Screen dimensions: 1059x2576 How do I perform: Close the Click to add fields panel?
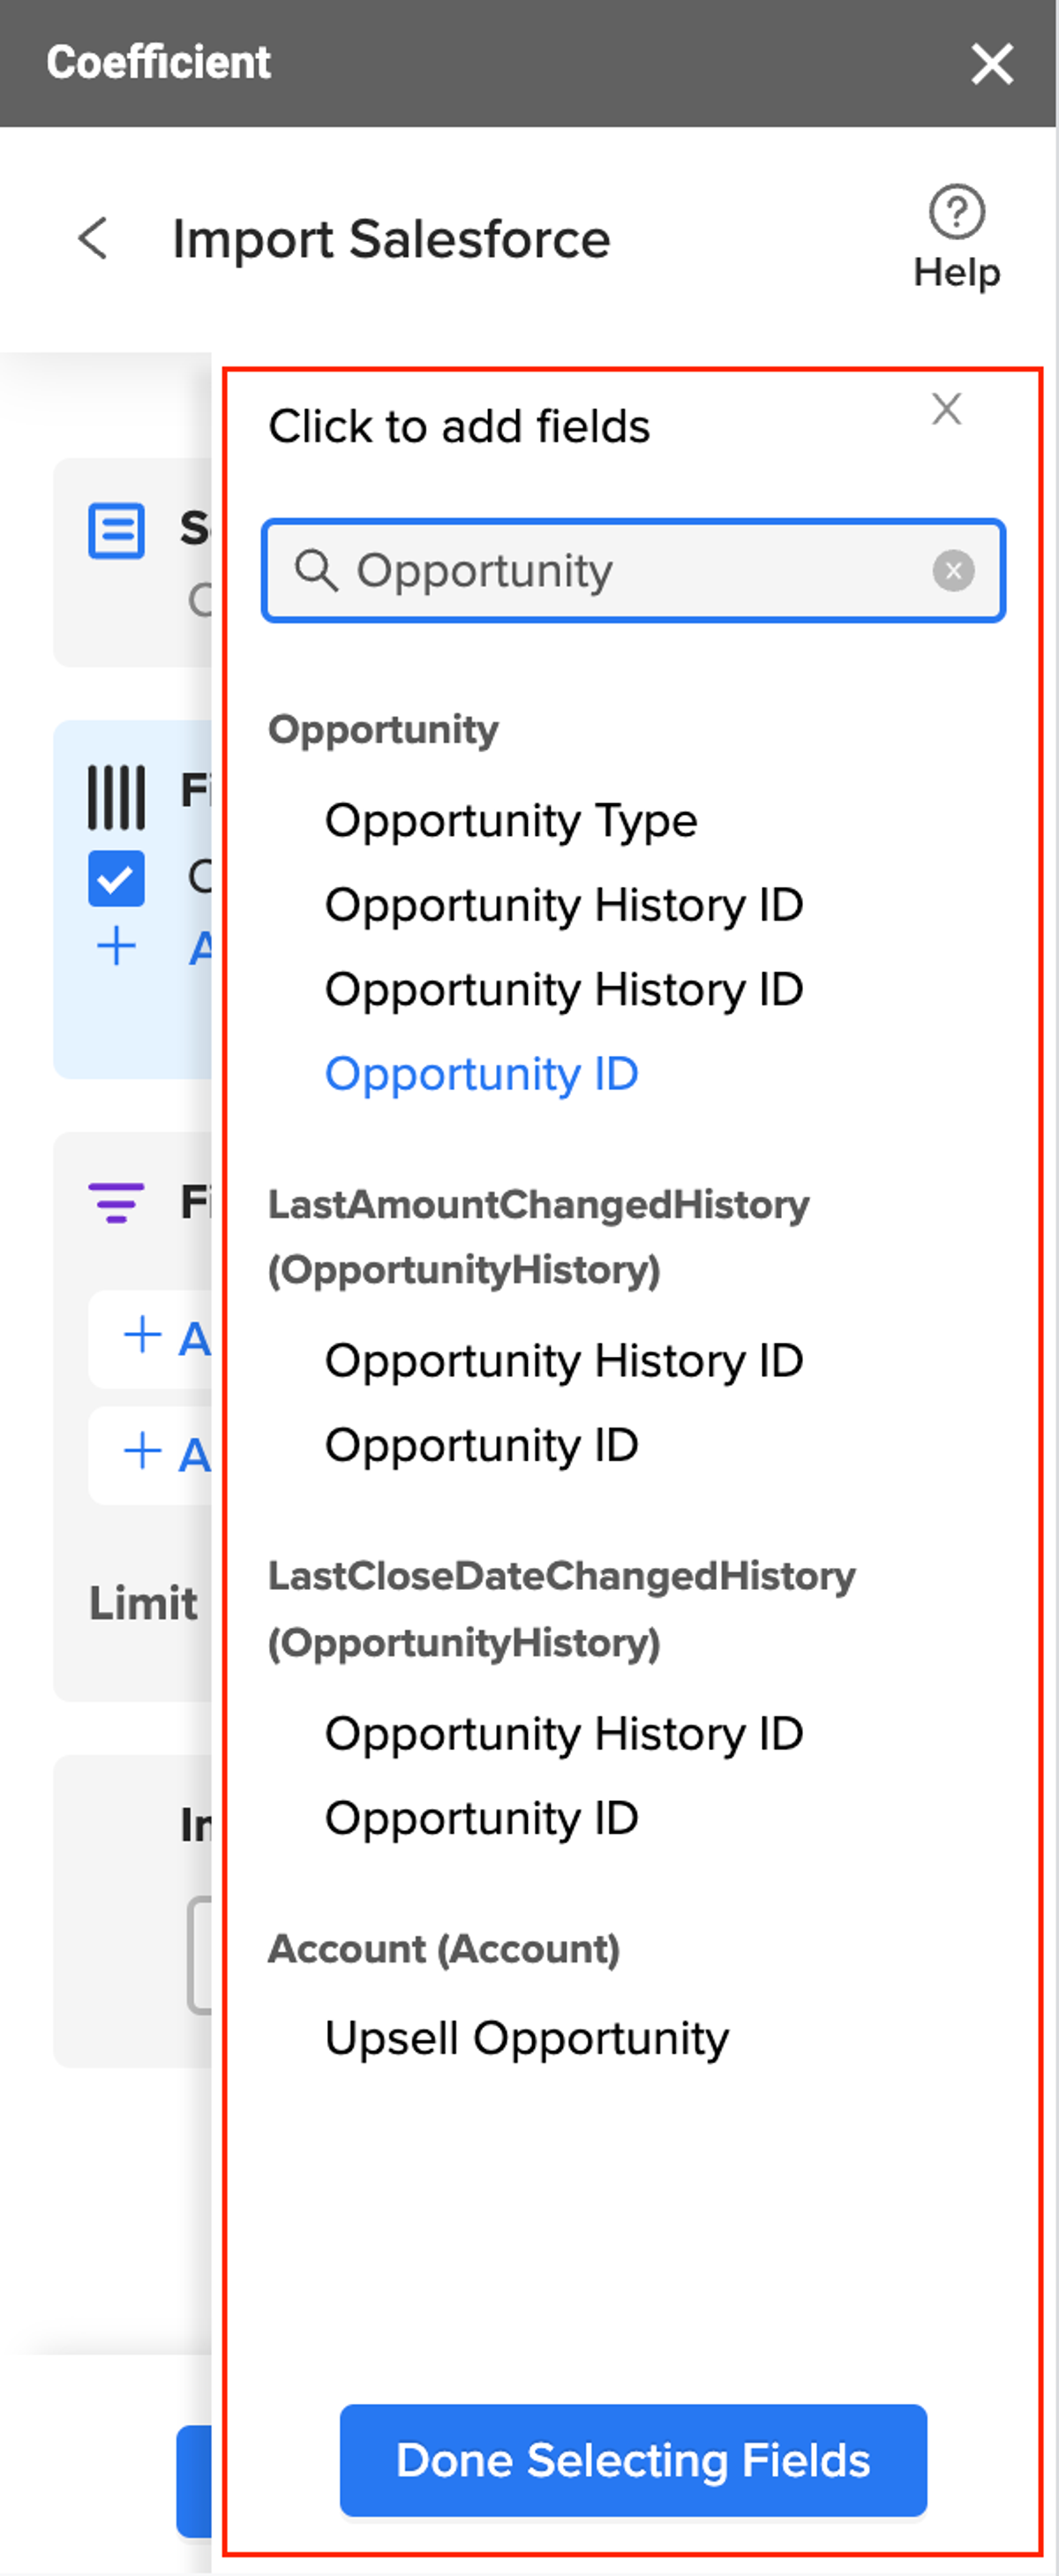[946, 409]
